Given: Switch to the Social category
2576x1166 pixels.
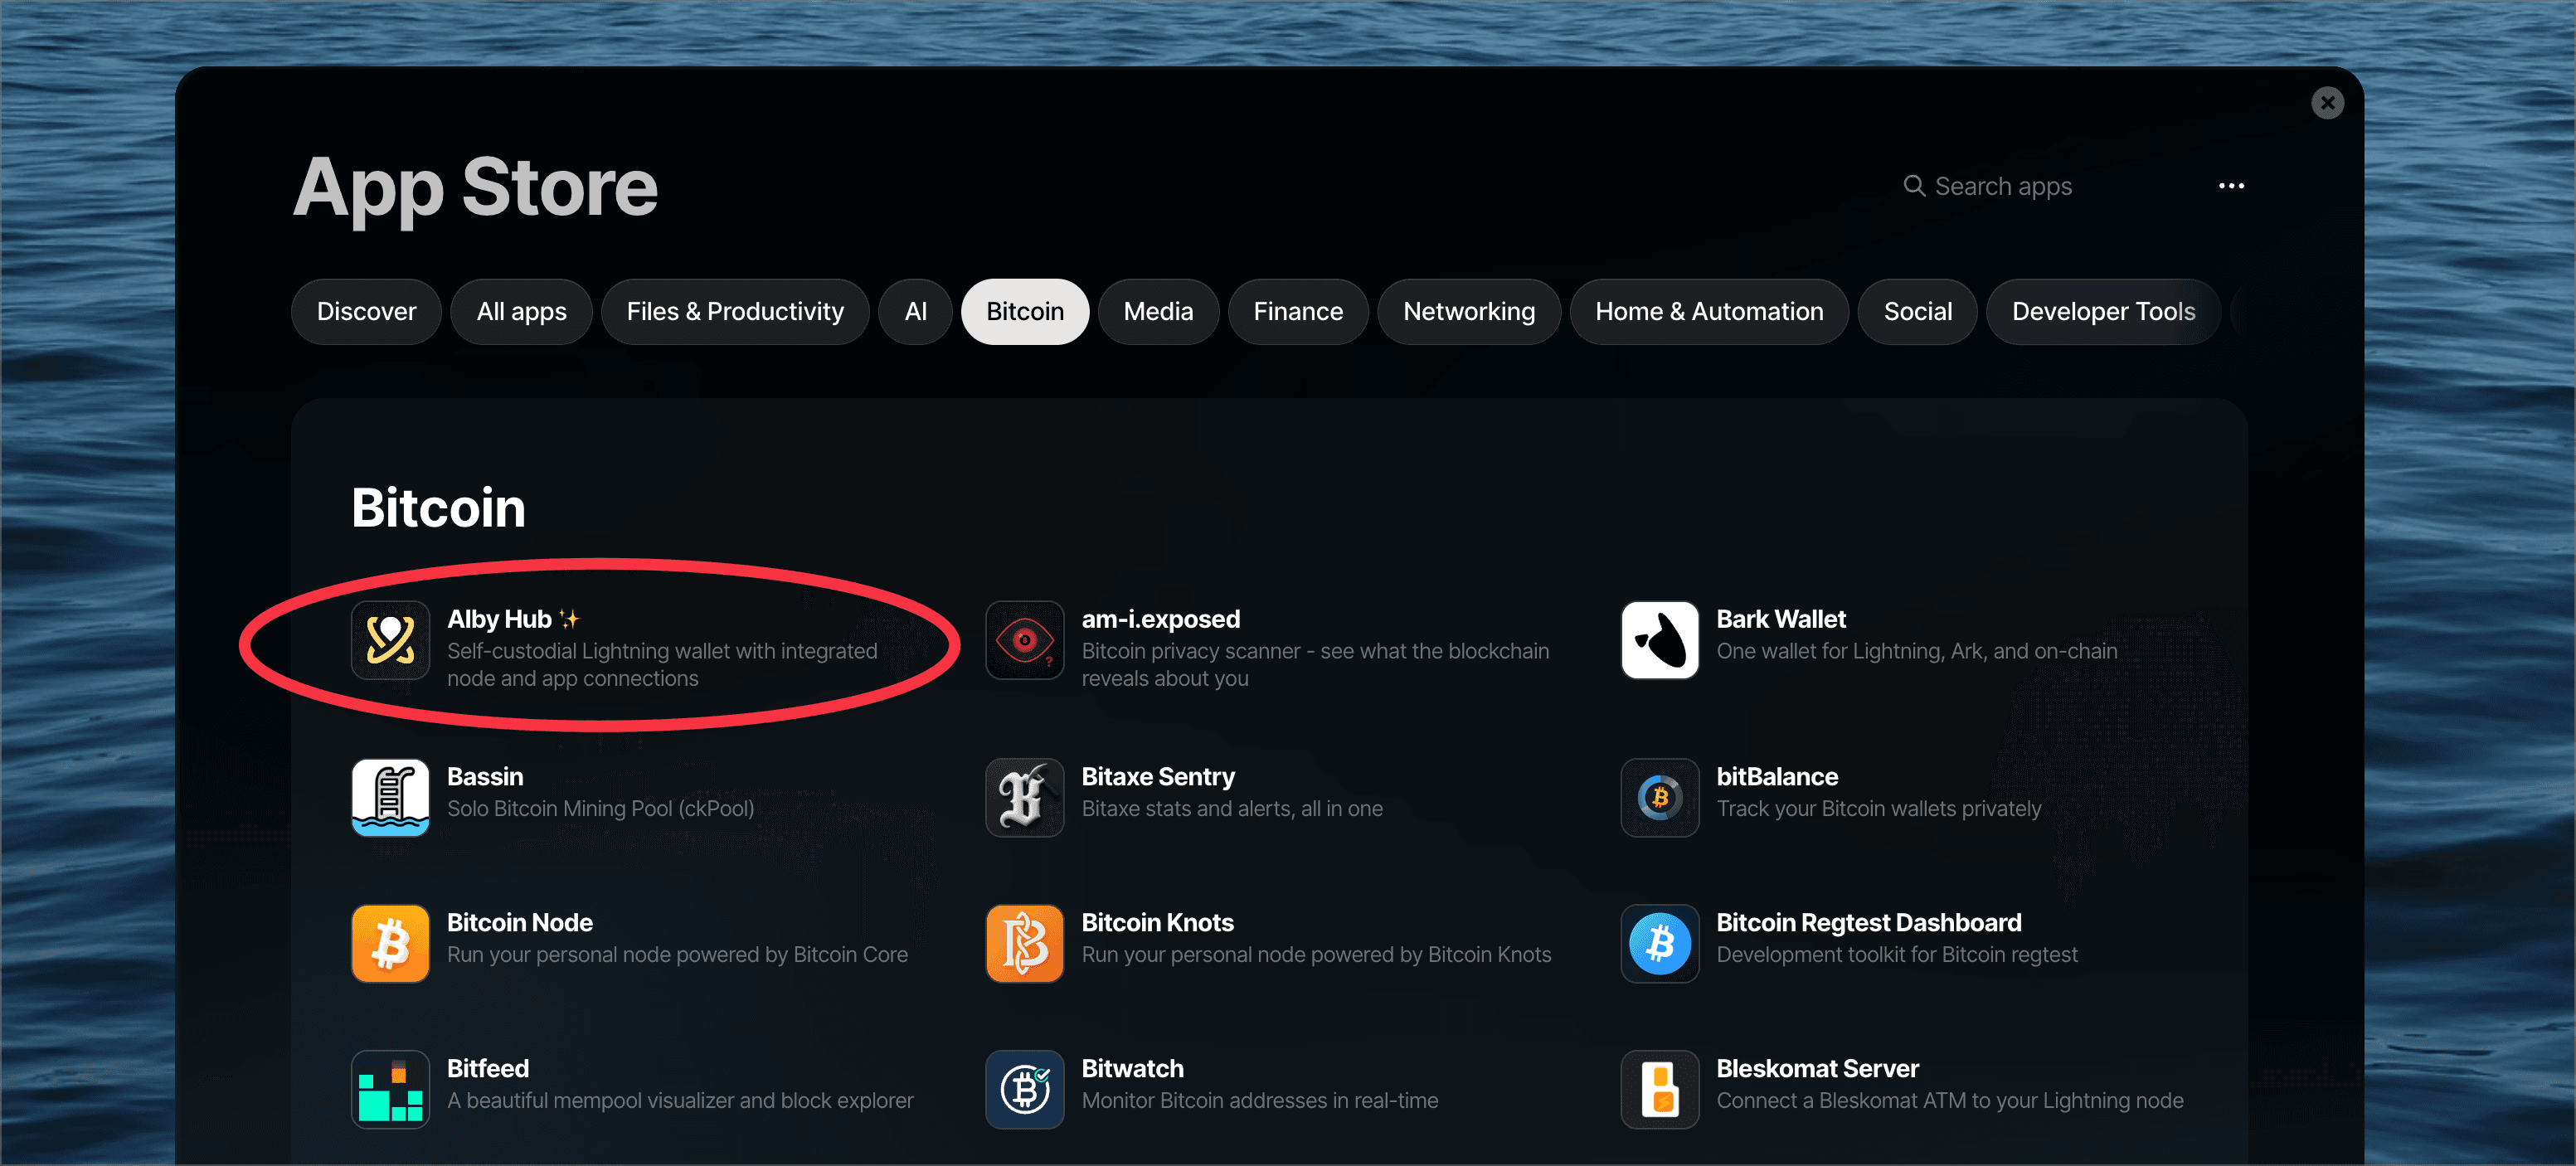Looking at the screenshot, I should [1917, 312].
